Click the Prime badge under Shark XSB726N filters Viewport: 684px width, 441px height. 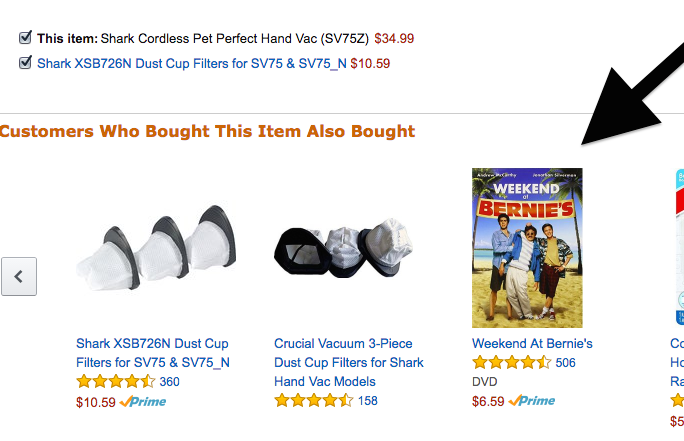143,402
